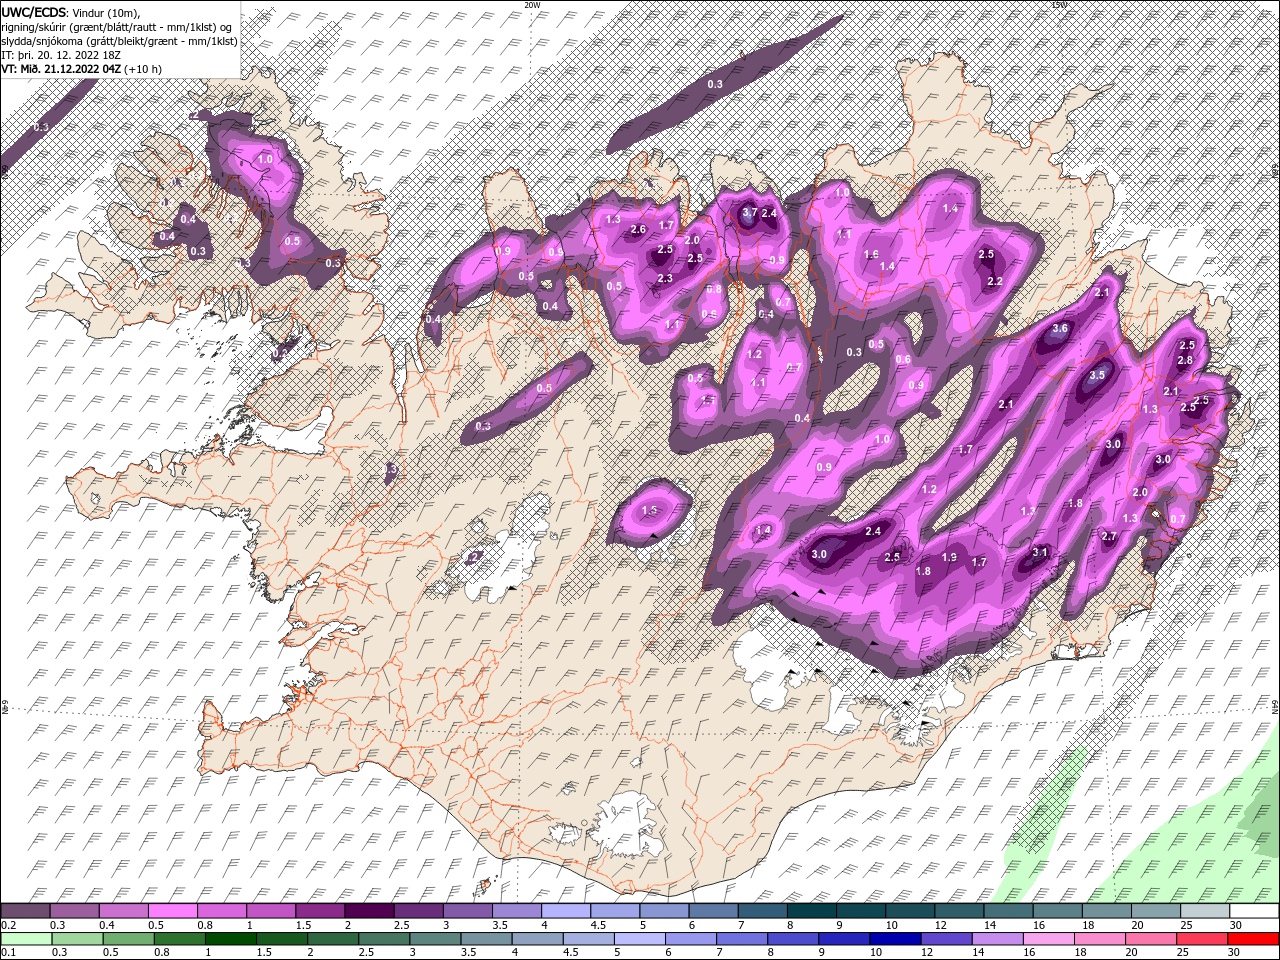The width and height of the screenshot is (1280, 960).
Task: Click the 2.8 value in eastern Iceland
Action: coord(1185,360)
